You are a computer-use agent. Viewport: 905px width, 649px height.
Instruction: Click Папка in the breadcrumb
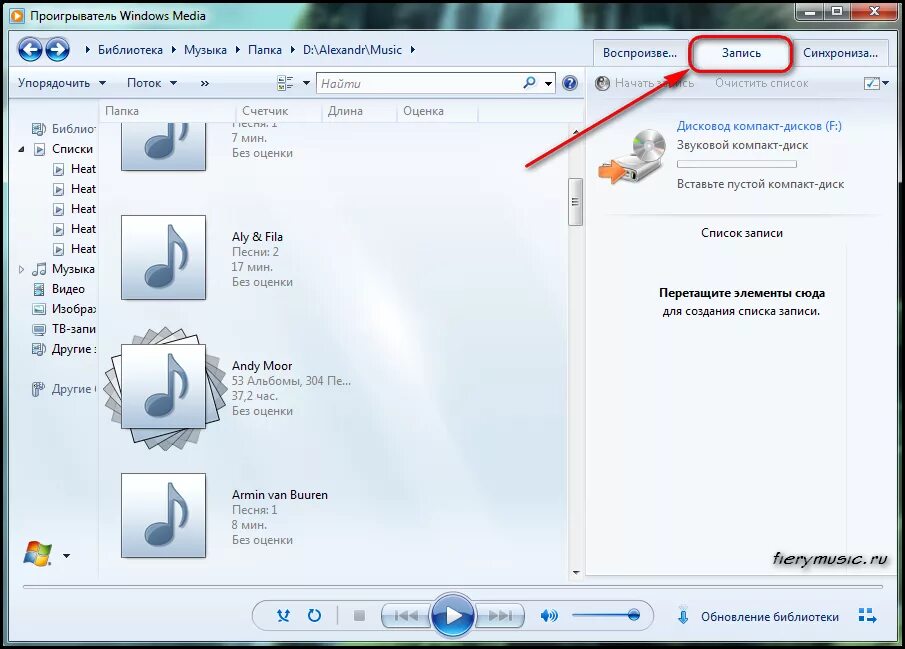click(265, 50)
